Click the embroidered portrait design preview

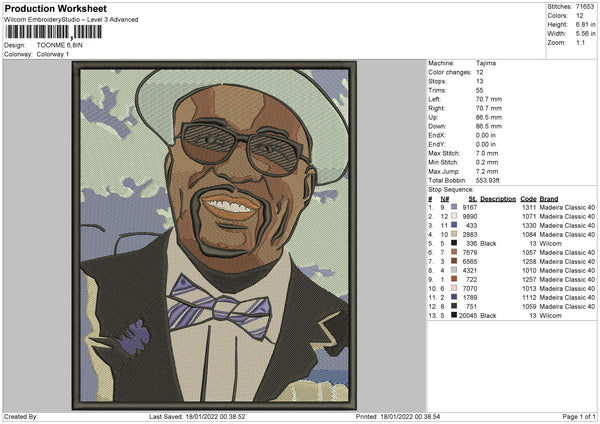(x=214, y=235)
